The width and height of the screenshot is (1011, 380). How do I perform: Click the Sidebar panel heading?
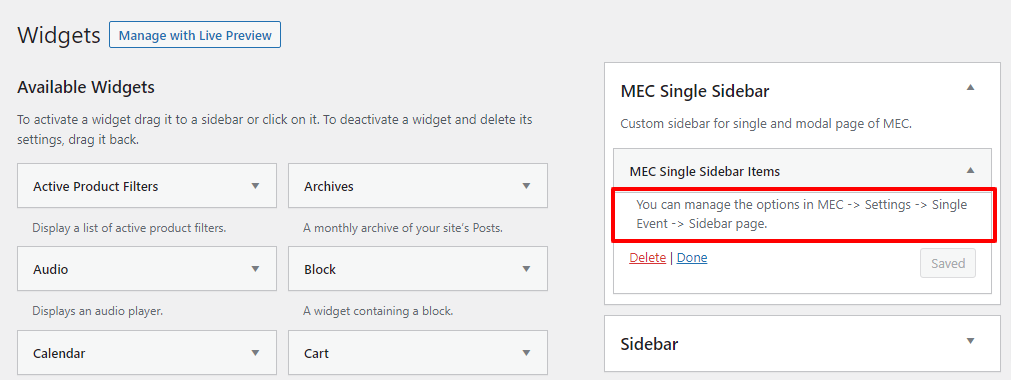[x=649, y=344]
